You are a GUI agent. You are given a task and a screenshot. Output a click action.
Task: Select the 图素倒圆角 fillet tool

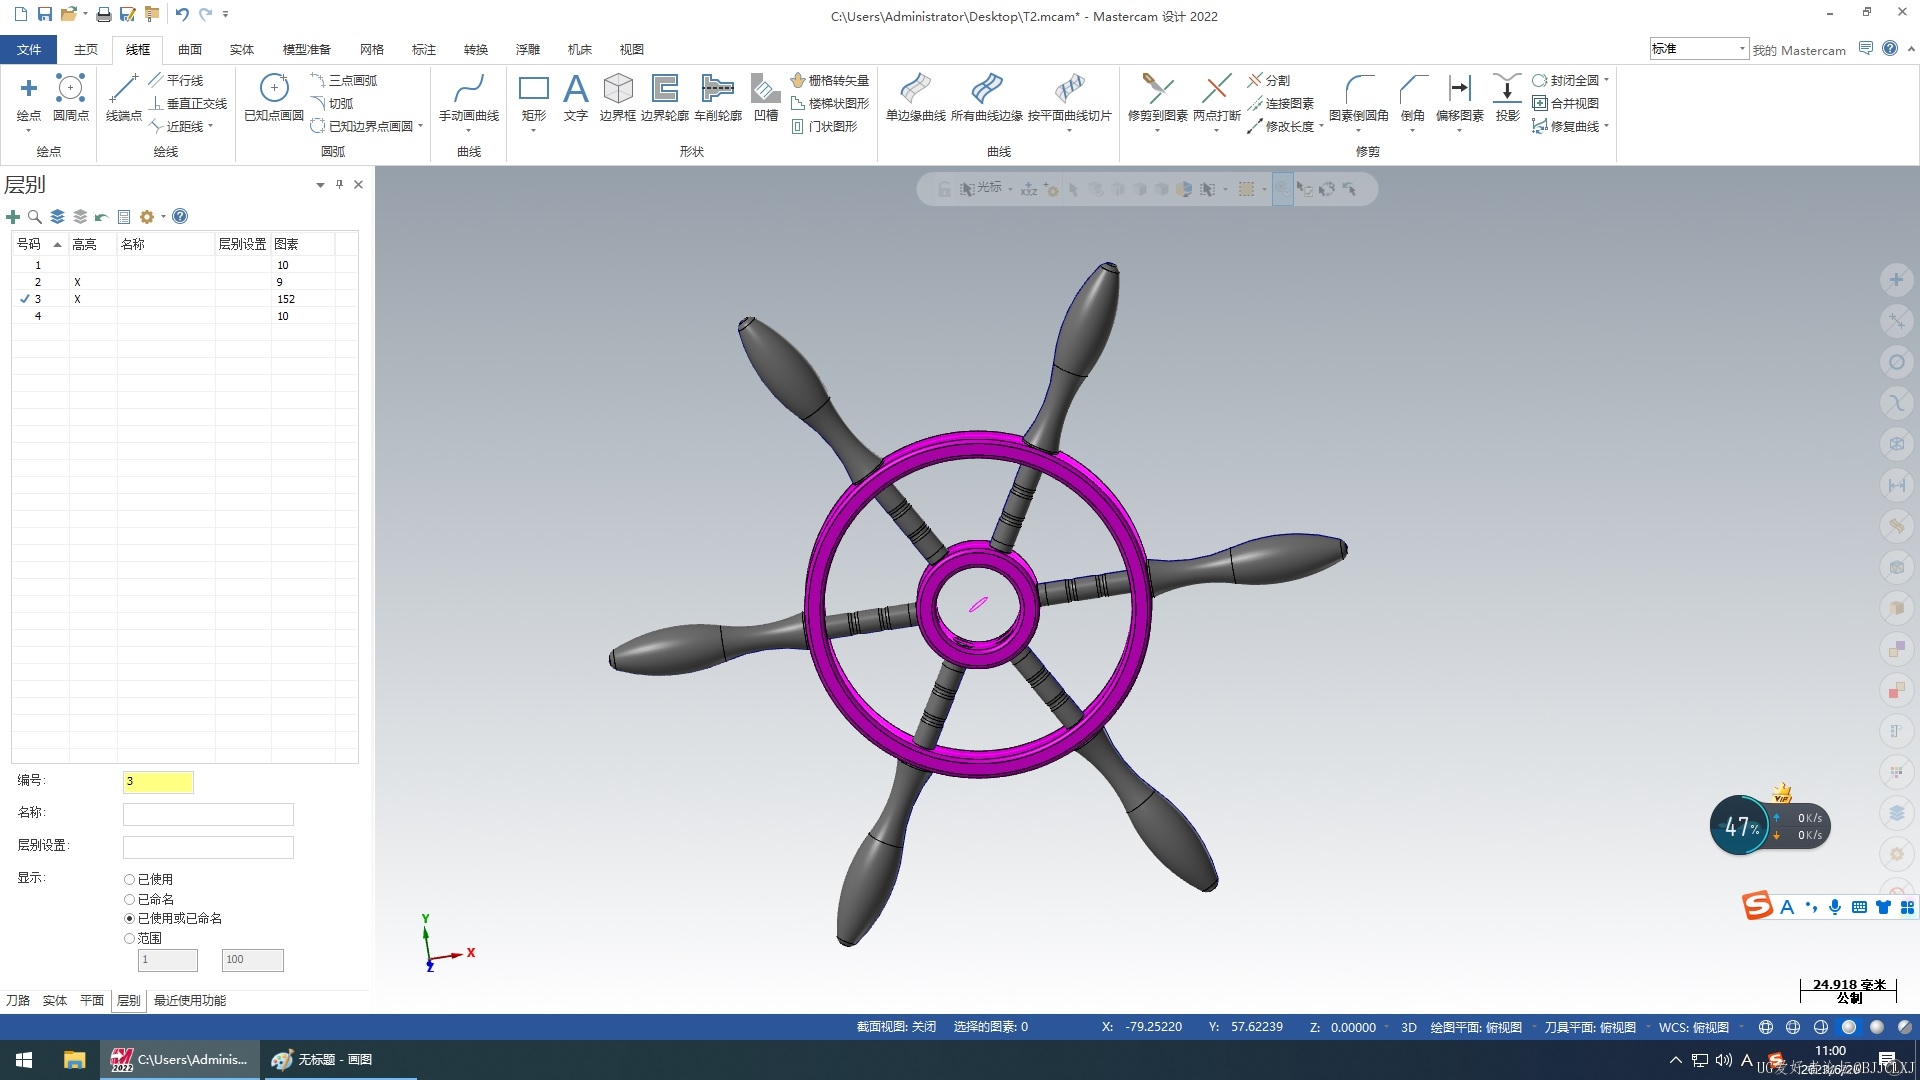1359,97
